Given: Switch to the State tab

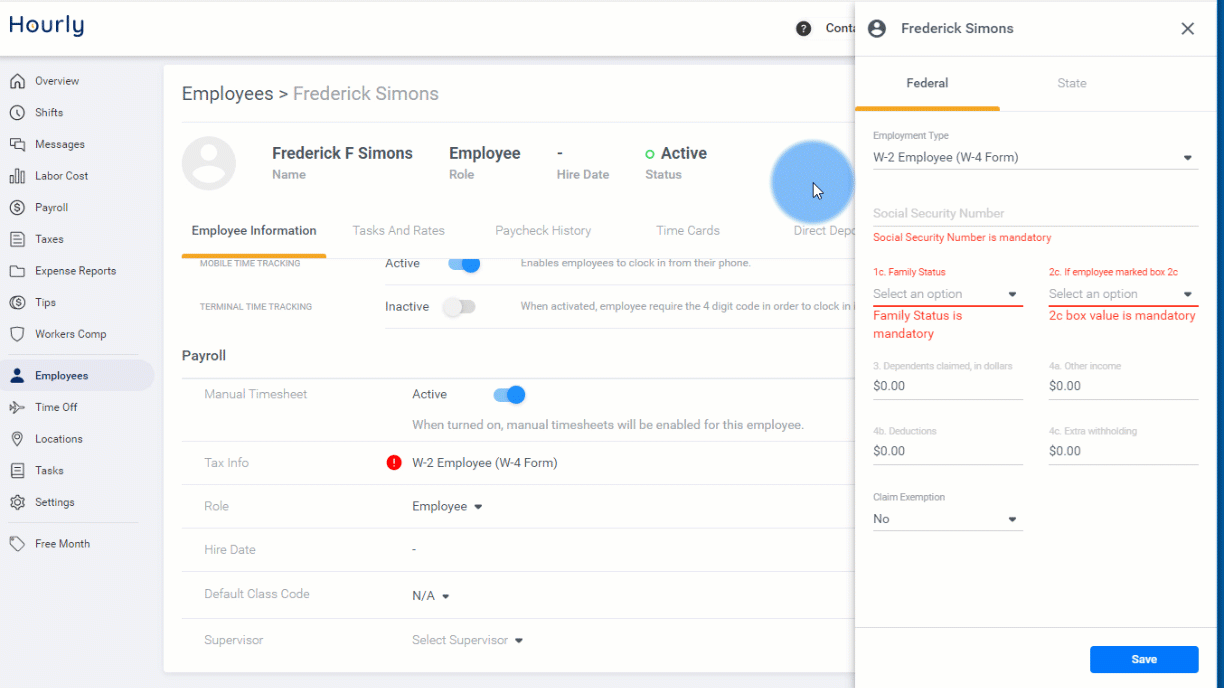Looking at the screenshot, I should click(1071, 83).
